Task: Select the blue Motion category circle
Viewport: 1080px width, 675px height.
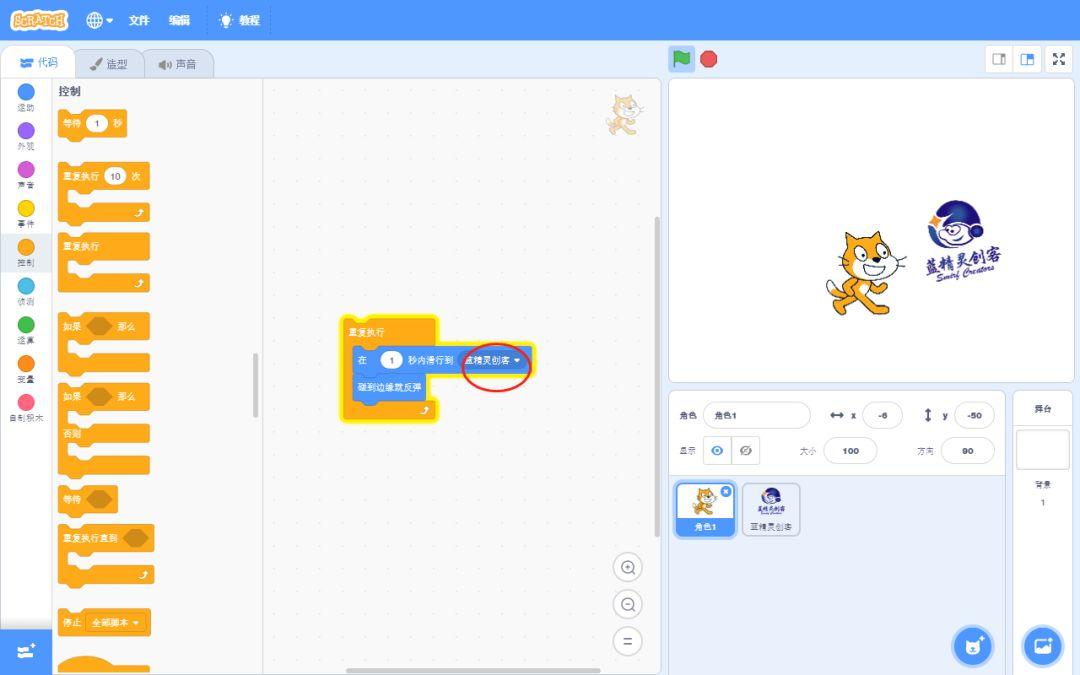Action: click(x=26, y=92)
